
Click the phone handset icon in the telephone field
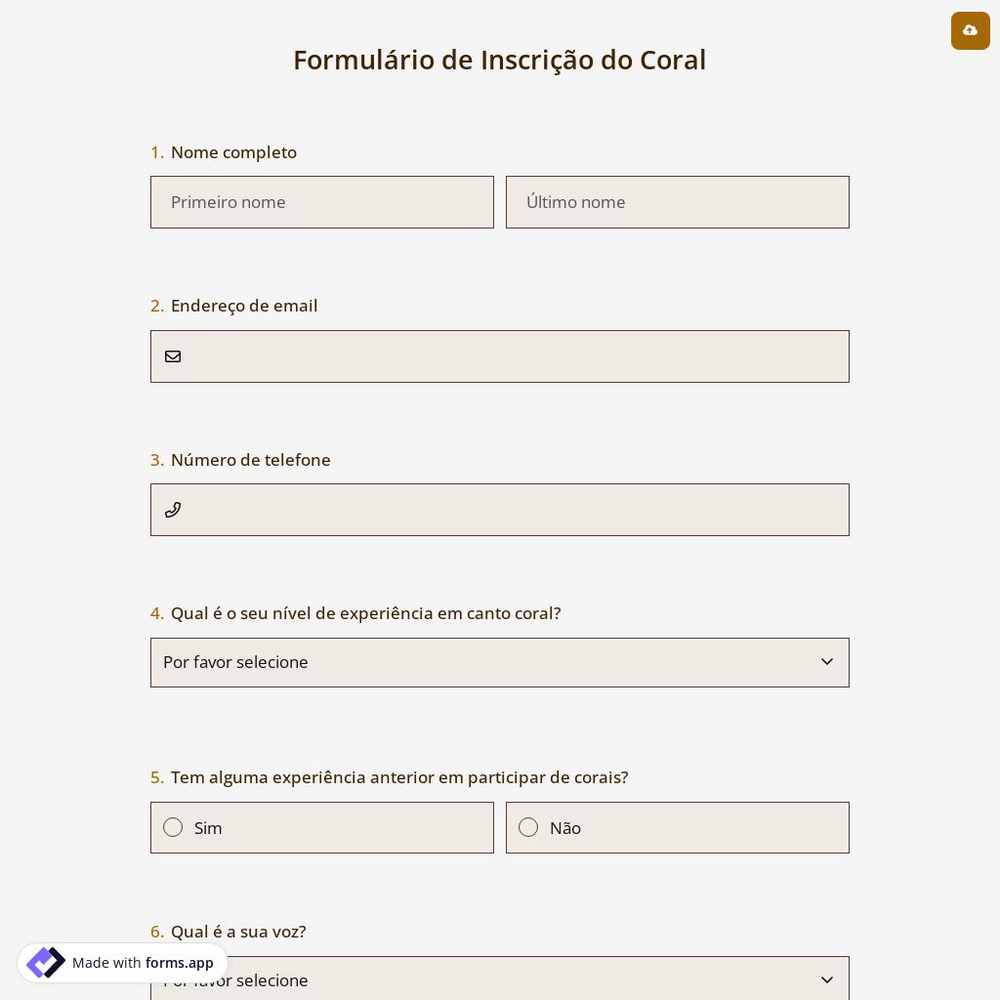(173, 510)
